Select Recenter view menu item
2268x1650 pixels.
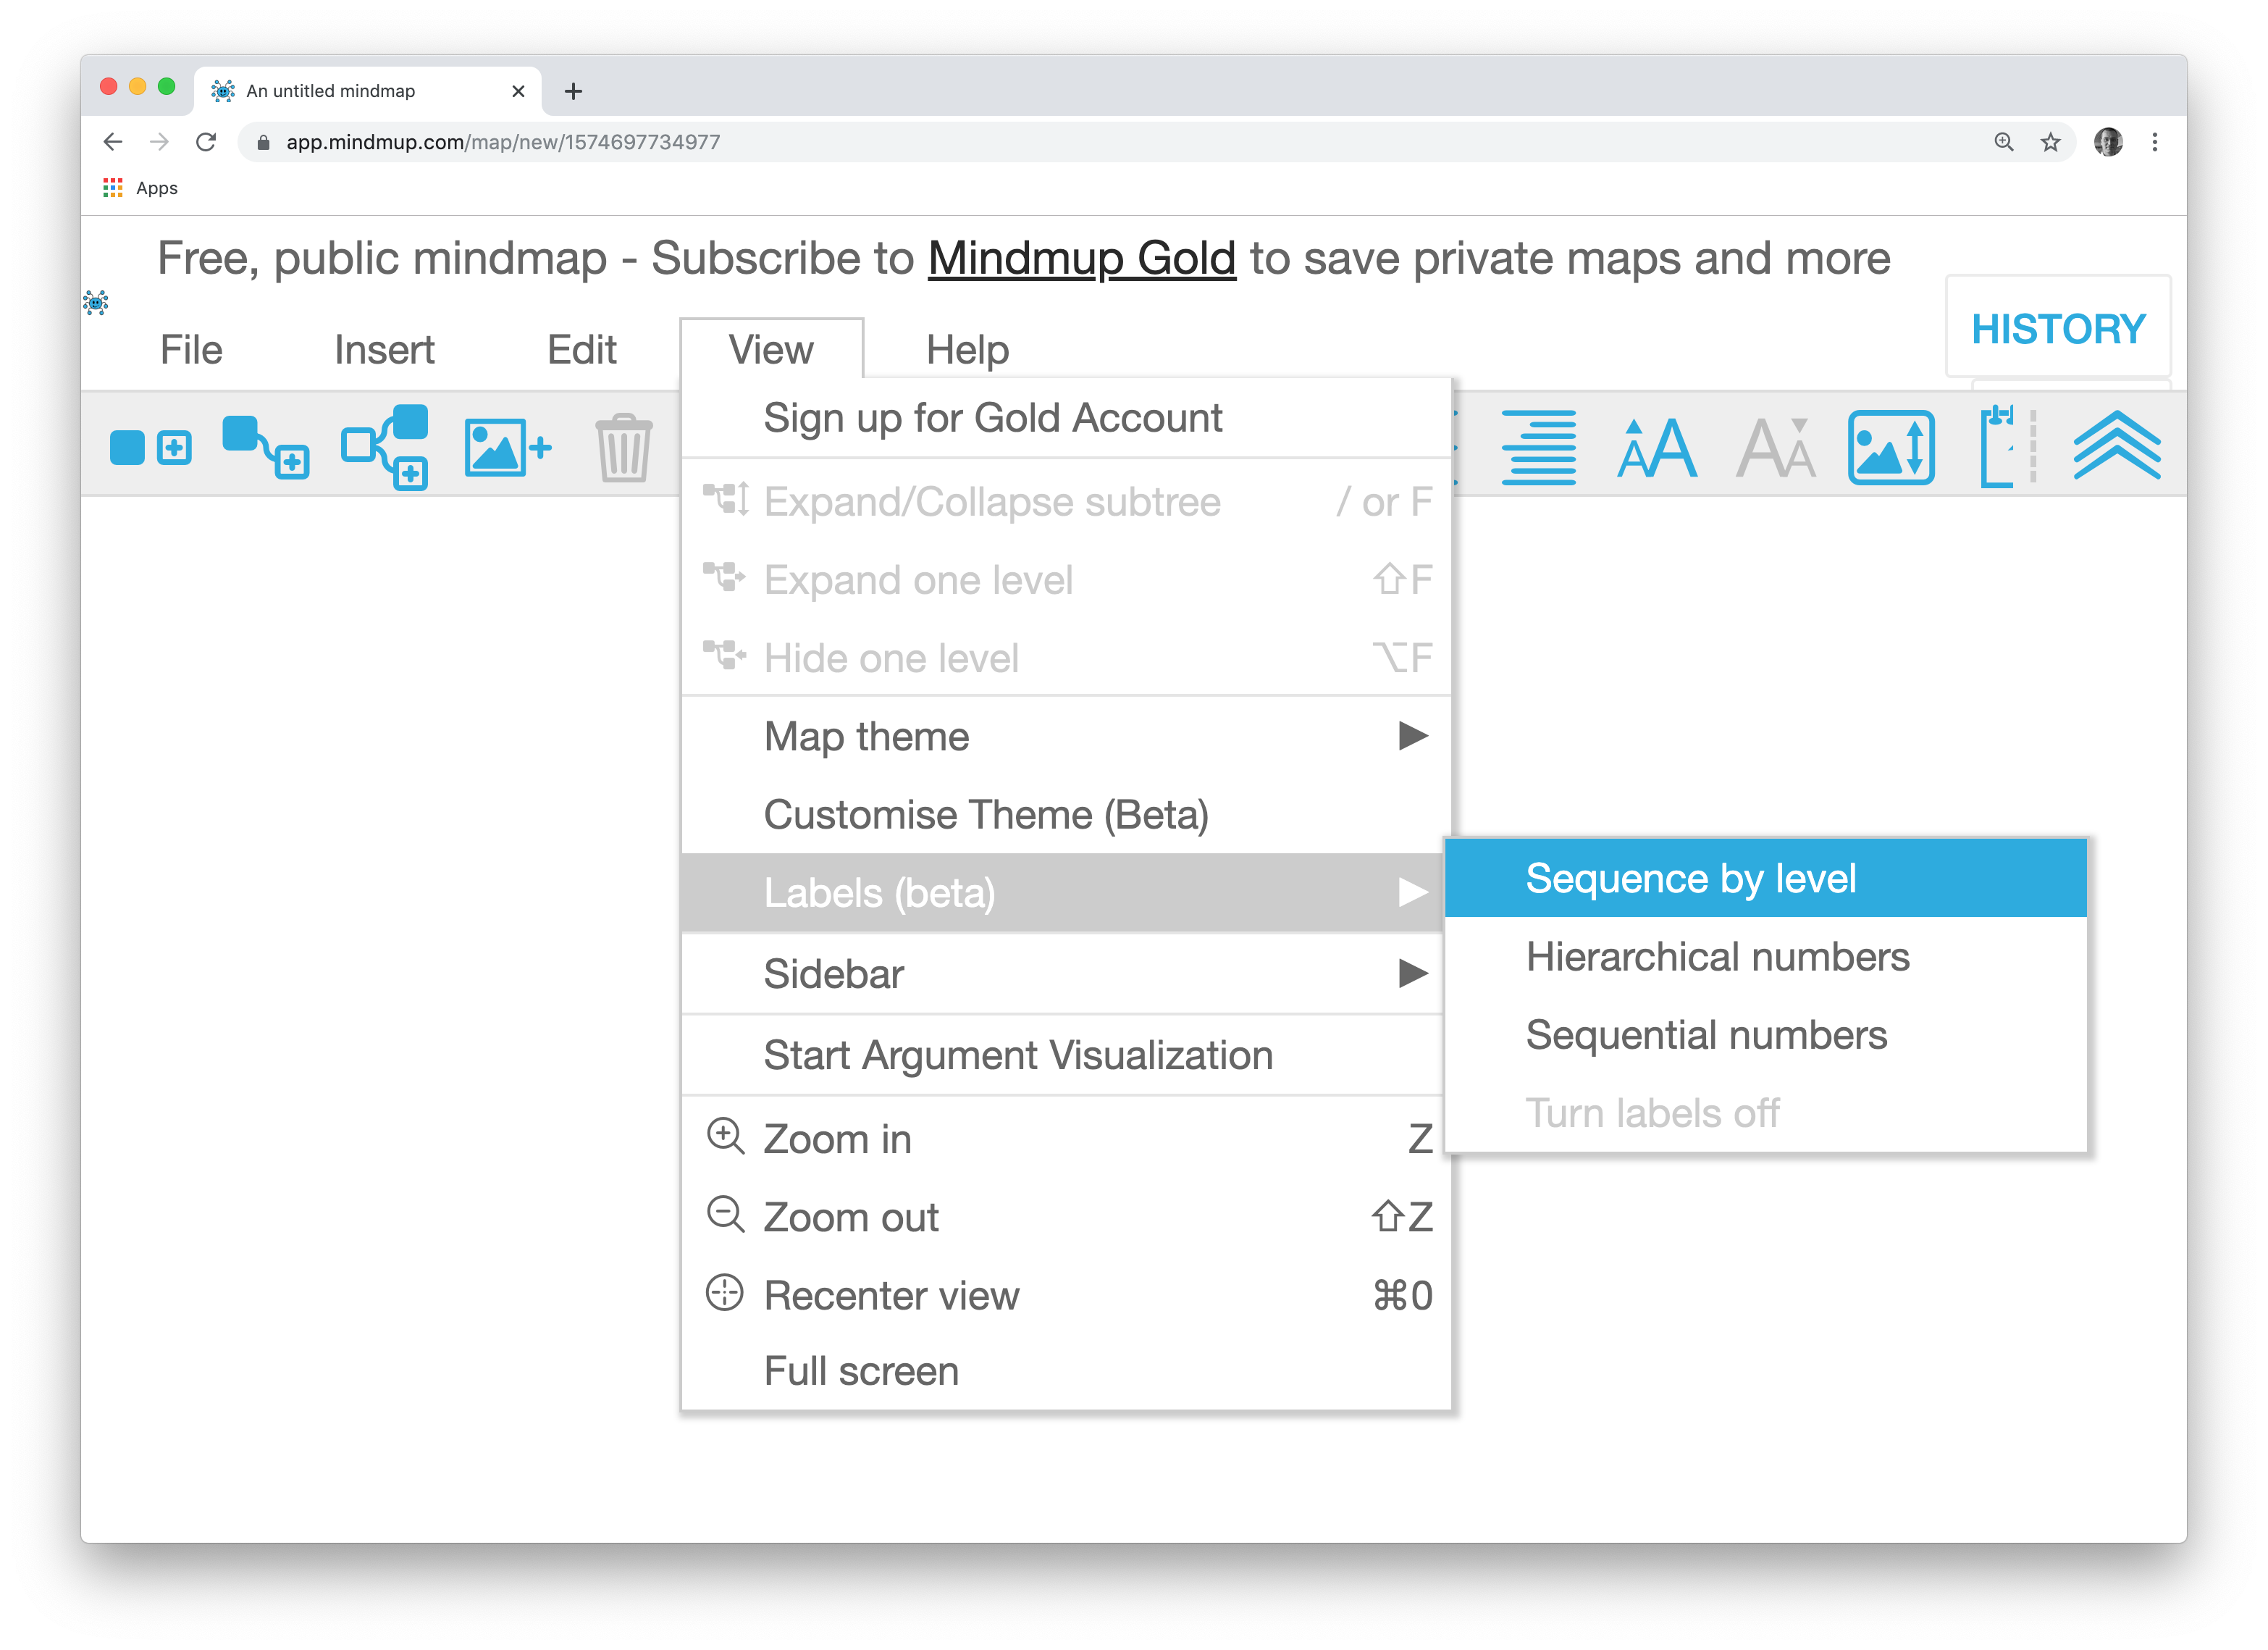(x=1066, y=1295)
